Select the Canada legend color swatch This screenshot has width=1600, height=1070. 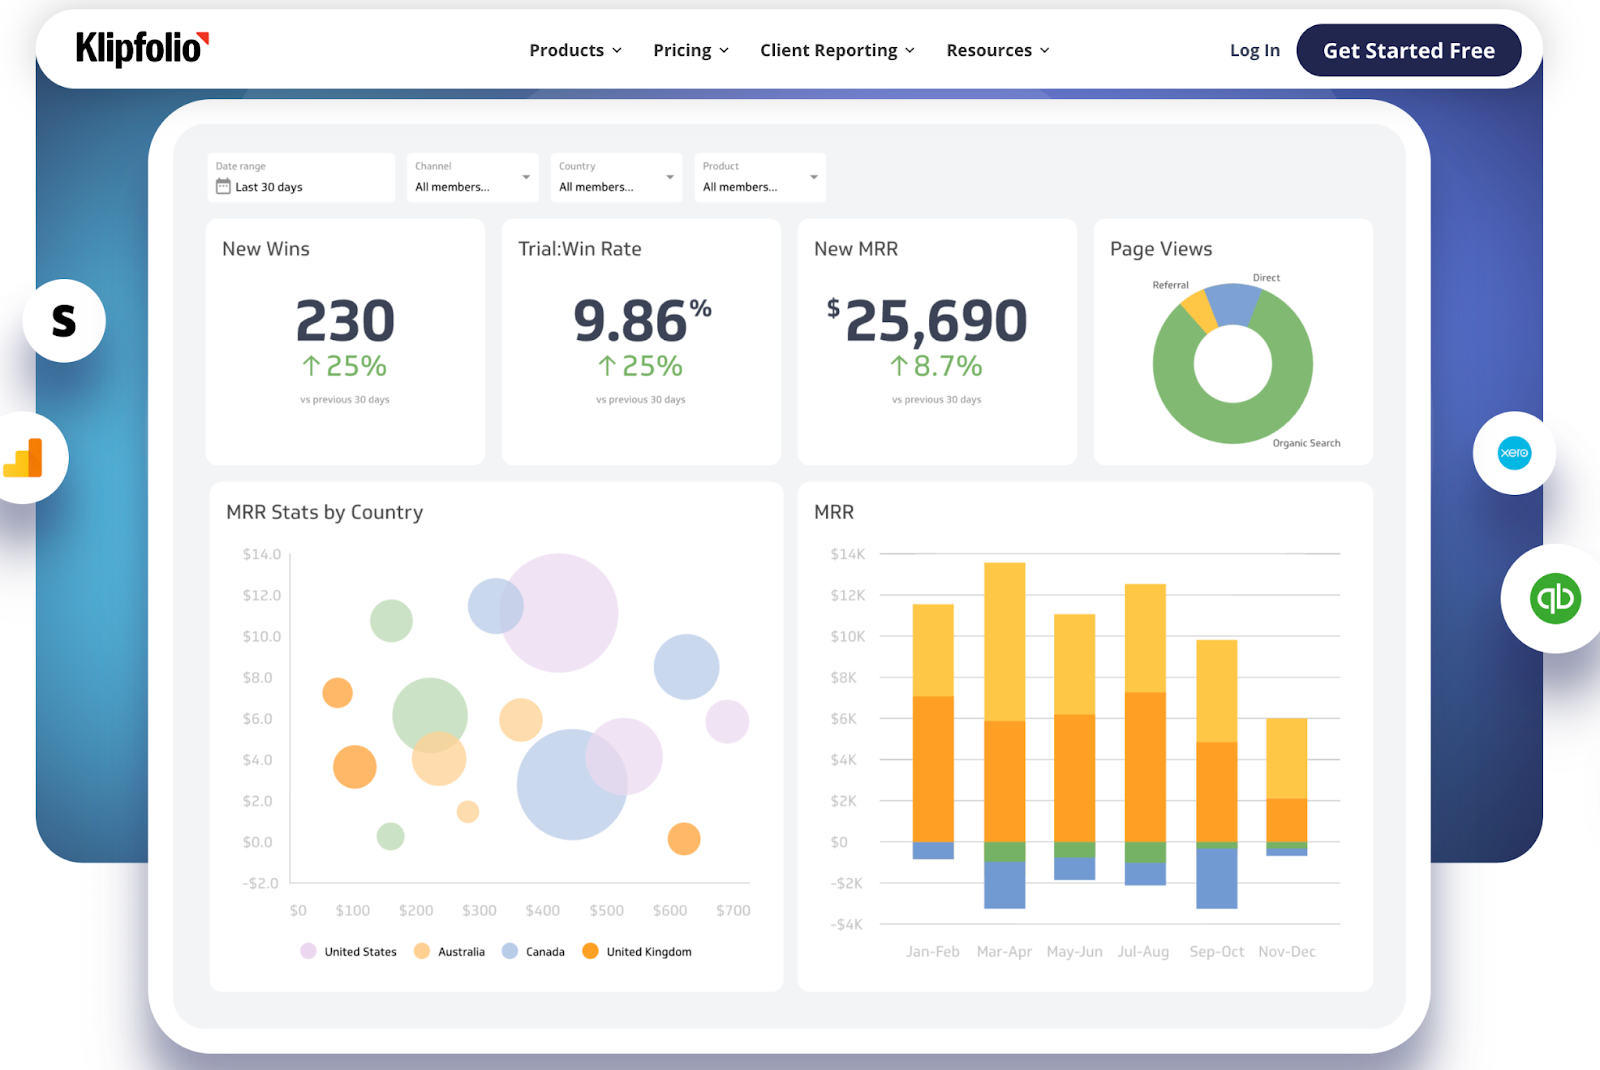point(510,951)
